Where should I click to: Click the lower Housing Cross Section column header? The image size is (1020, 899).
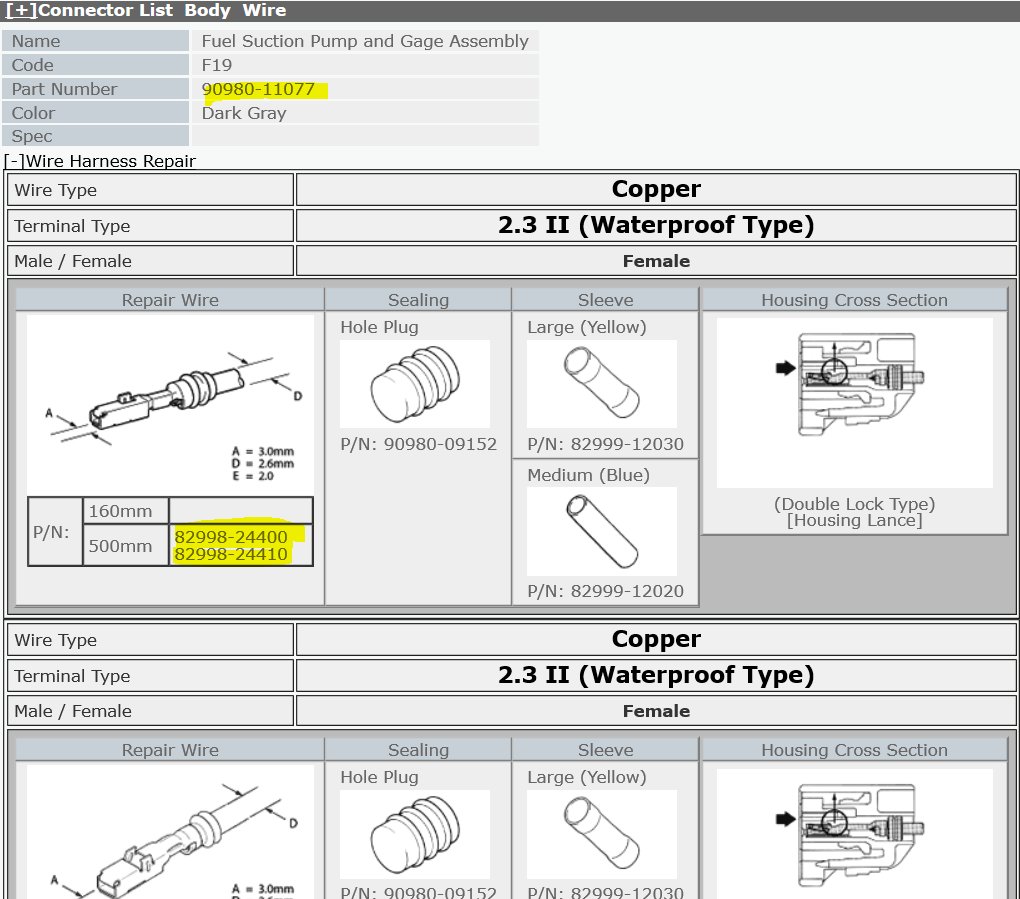click(x=854, y=750)
